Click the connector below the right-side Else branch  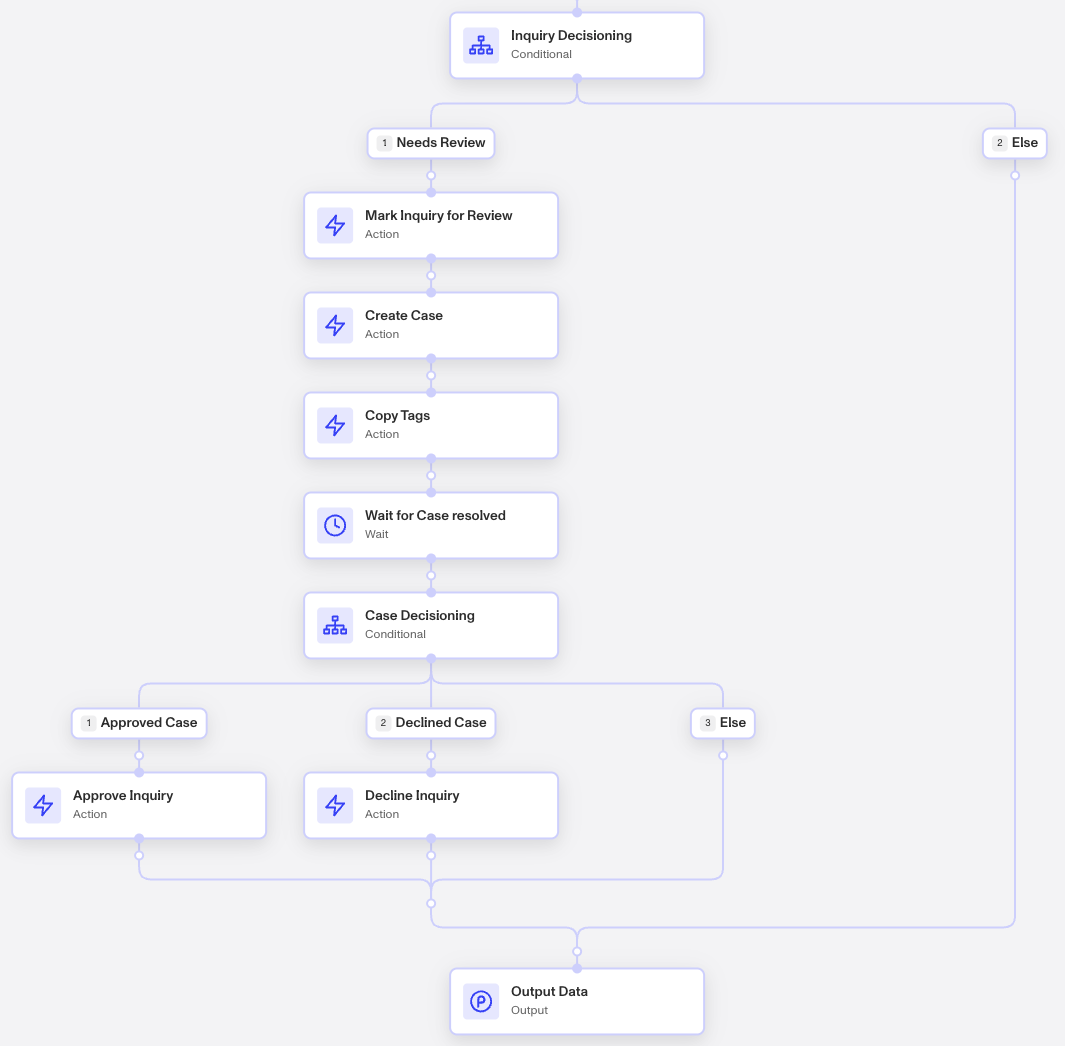click(1015, 175)
